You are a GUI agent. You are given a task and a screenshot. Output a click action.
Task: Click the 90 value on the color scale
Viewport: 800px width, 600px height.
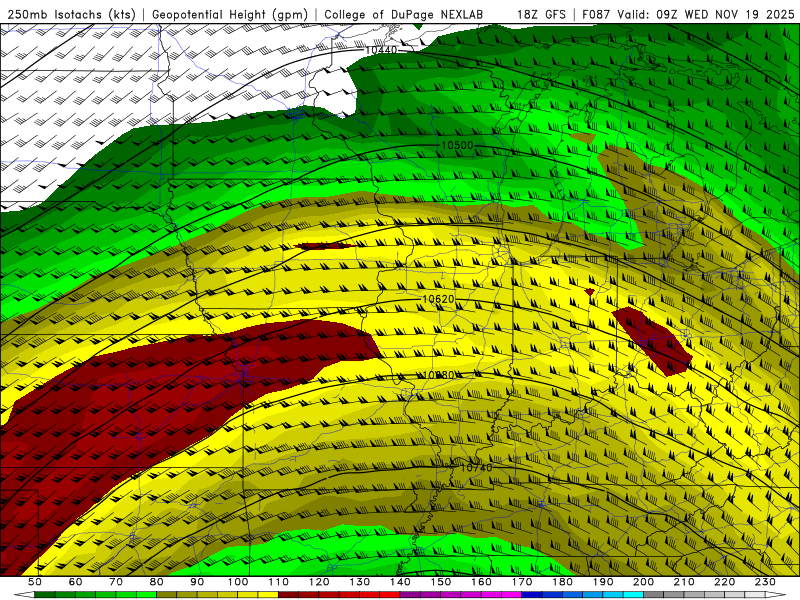click(x=197, y=582)
